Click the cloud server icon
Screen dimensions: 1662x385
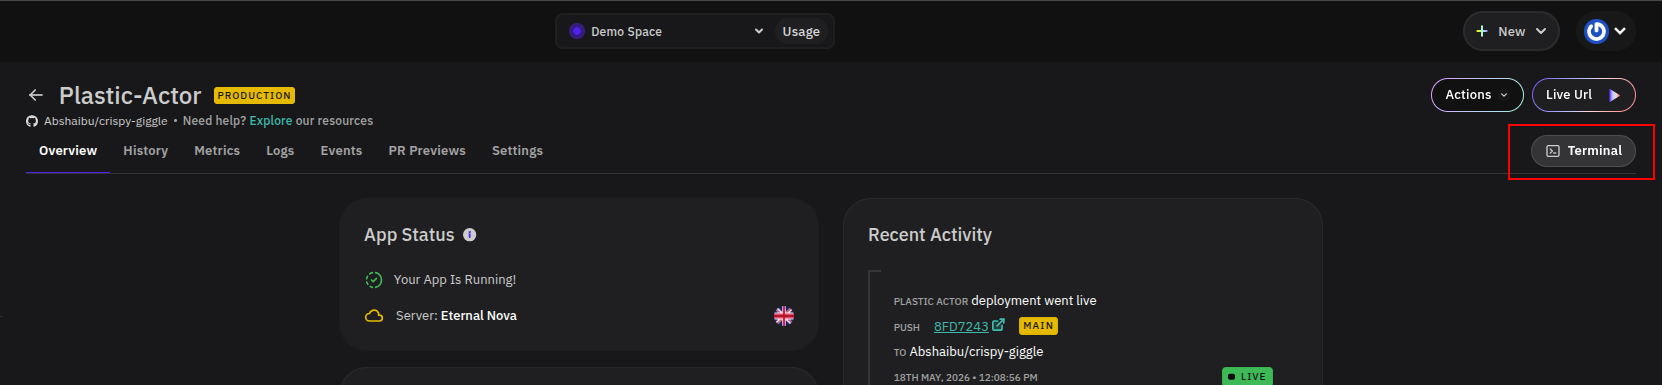point(374,316)
